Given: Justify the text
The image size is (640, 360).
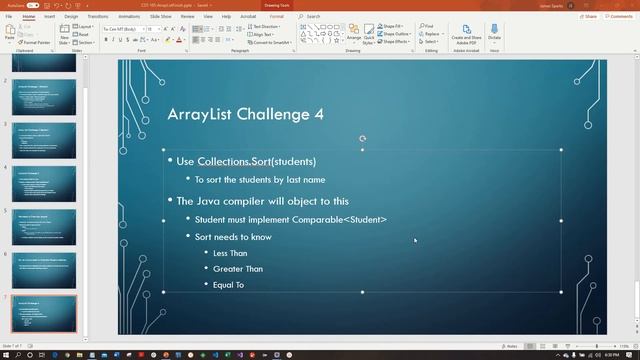Looking at the screenshot, I should coord(218,40).
